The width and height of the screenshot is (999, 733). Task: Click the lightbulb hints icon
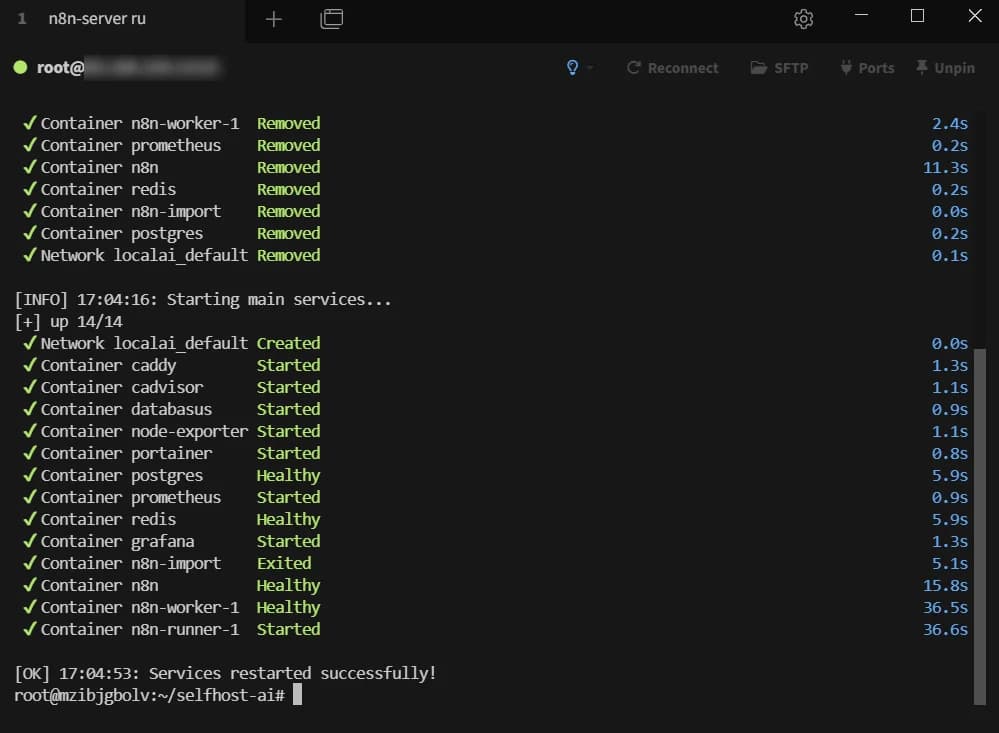[x=572, y=68]
